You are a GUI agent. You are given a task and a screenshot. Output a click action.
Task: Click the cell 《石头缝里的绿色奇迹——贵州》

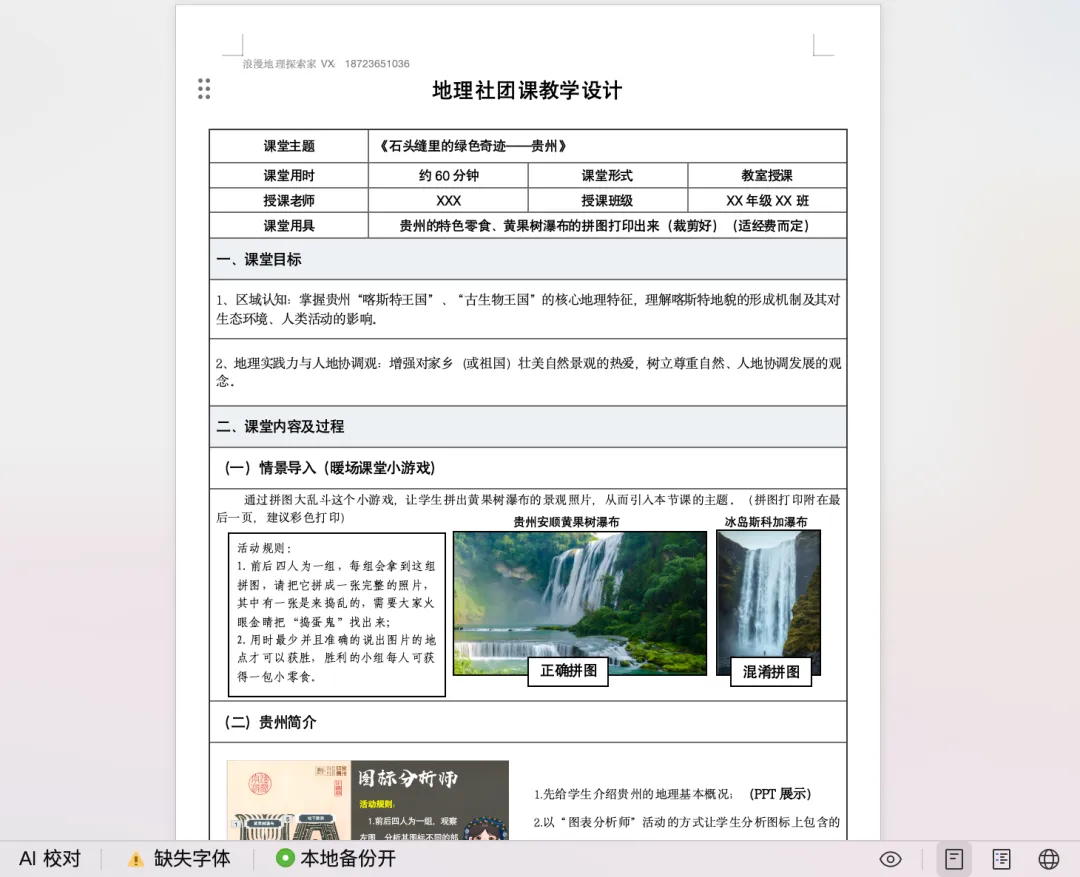pyautogui.click(x=608, y=146)
